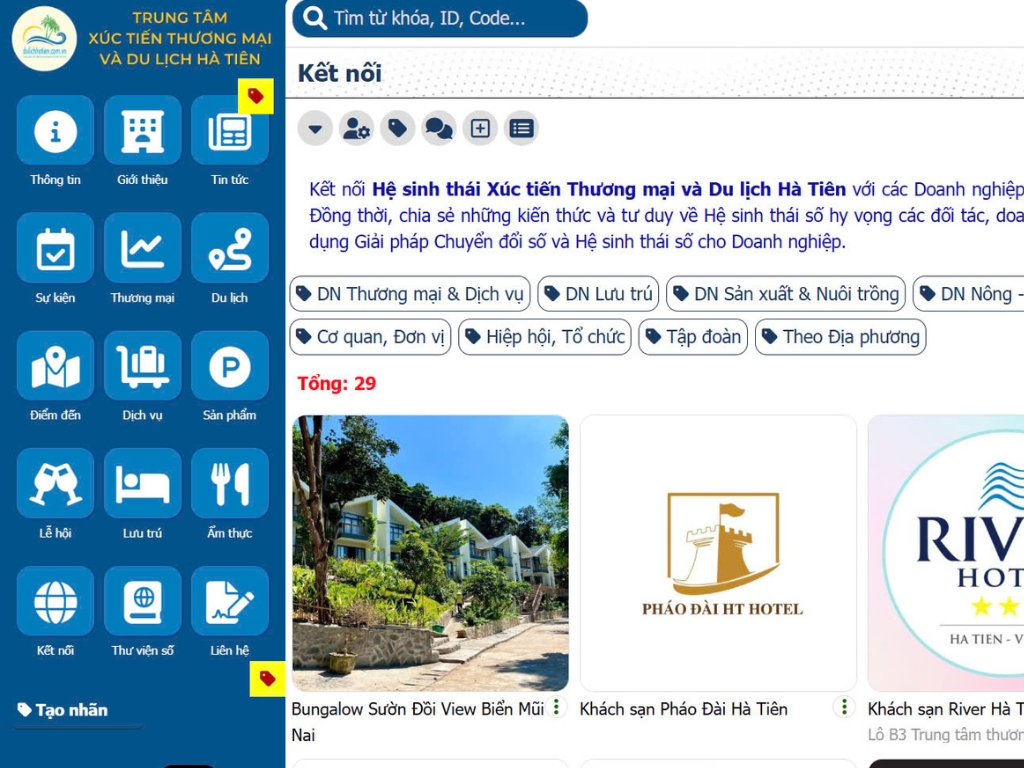Viewport: 1024px width, 768px height.
Task: Open Tin tức news section
Action: pyautogui.click(x=229, y=131)
